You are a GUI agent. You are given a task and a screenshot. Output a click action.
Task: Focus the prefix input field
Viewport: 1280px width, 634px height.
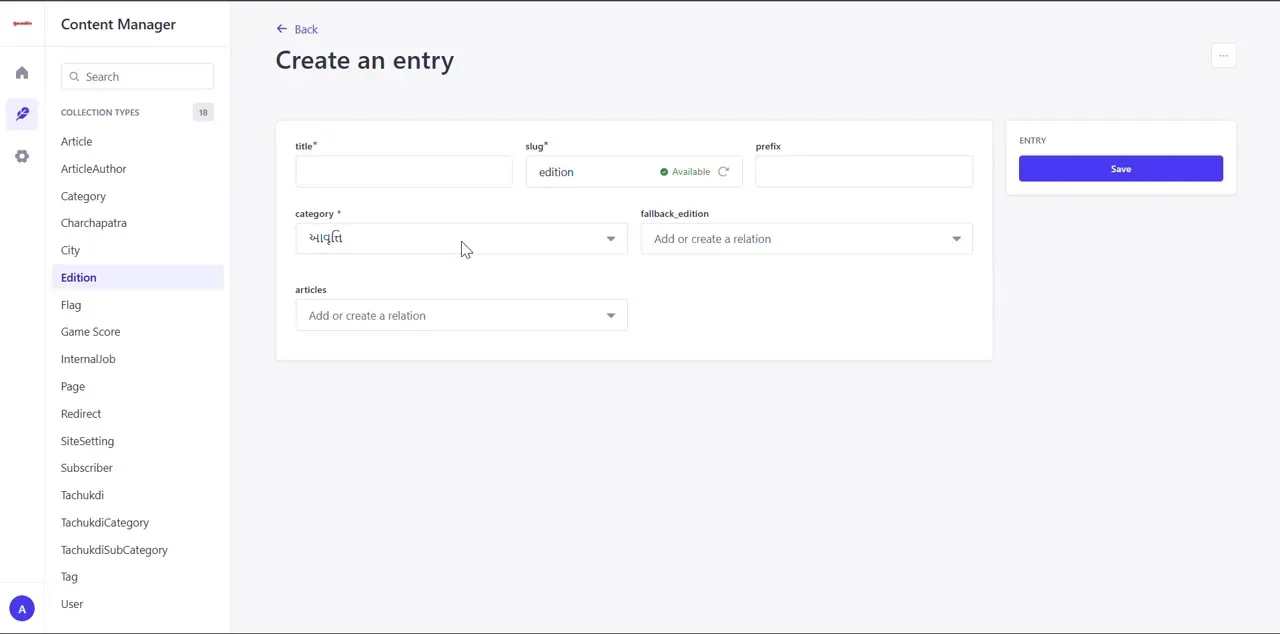point(863,172)
